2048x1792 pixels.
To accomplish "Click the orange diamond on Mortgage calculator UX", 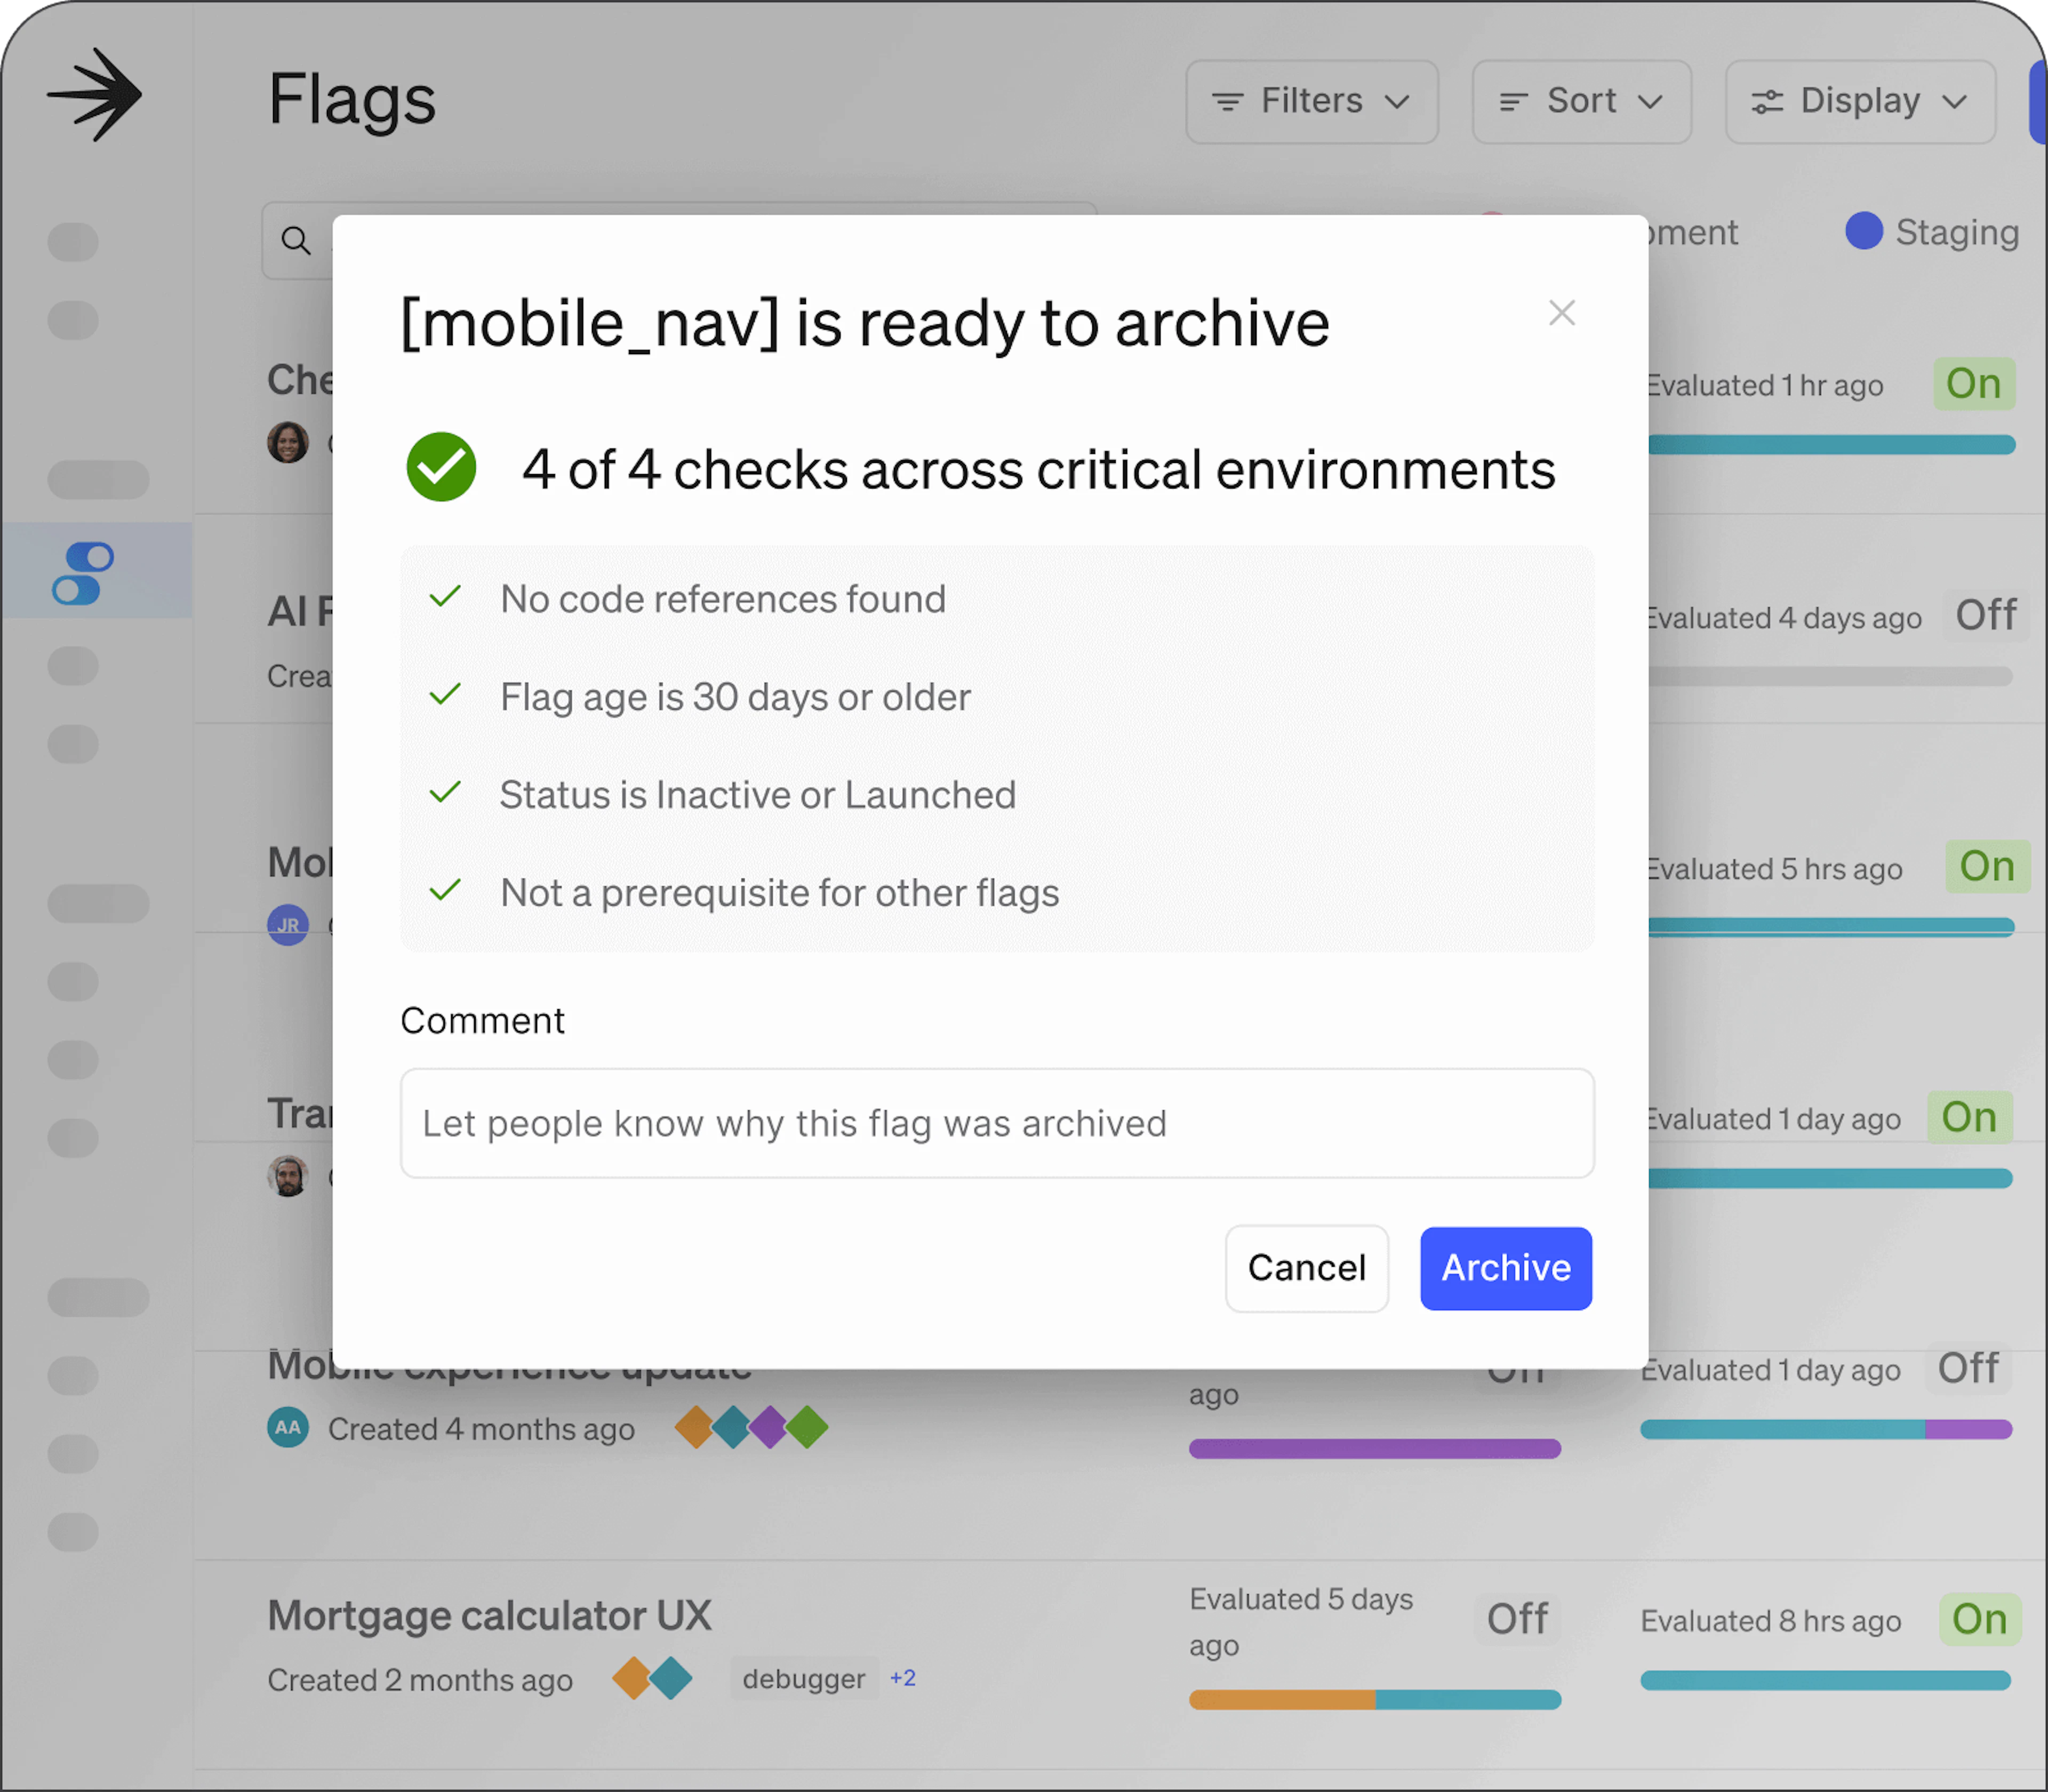I will click(x=632, y=1678).
